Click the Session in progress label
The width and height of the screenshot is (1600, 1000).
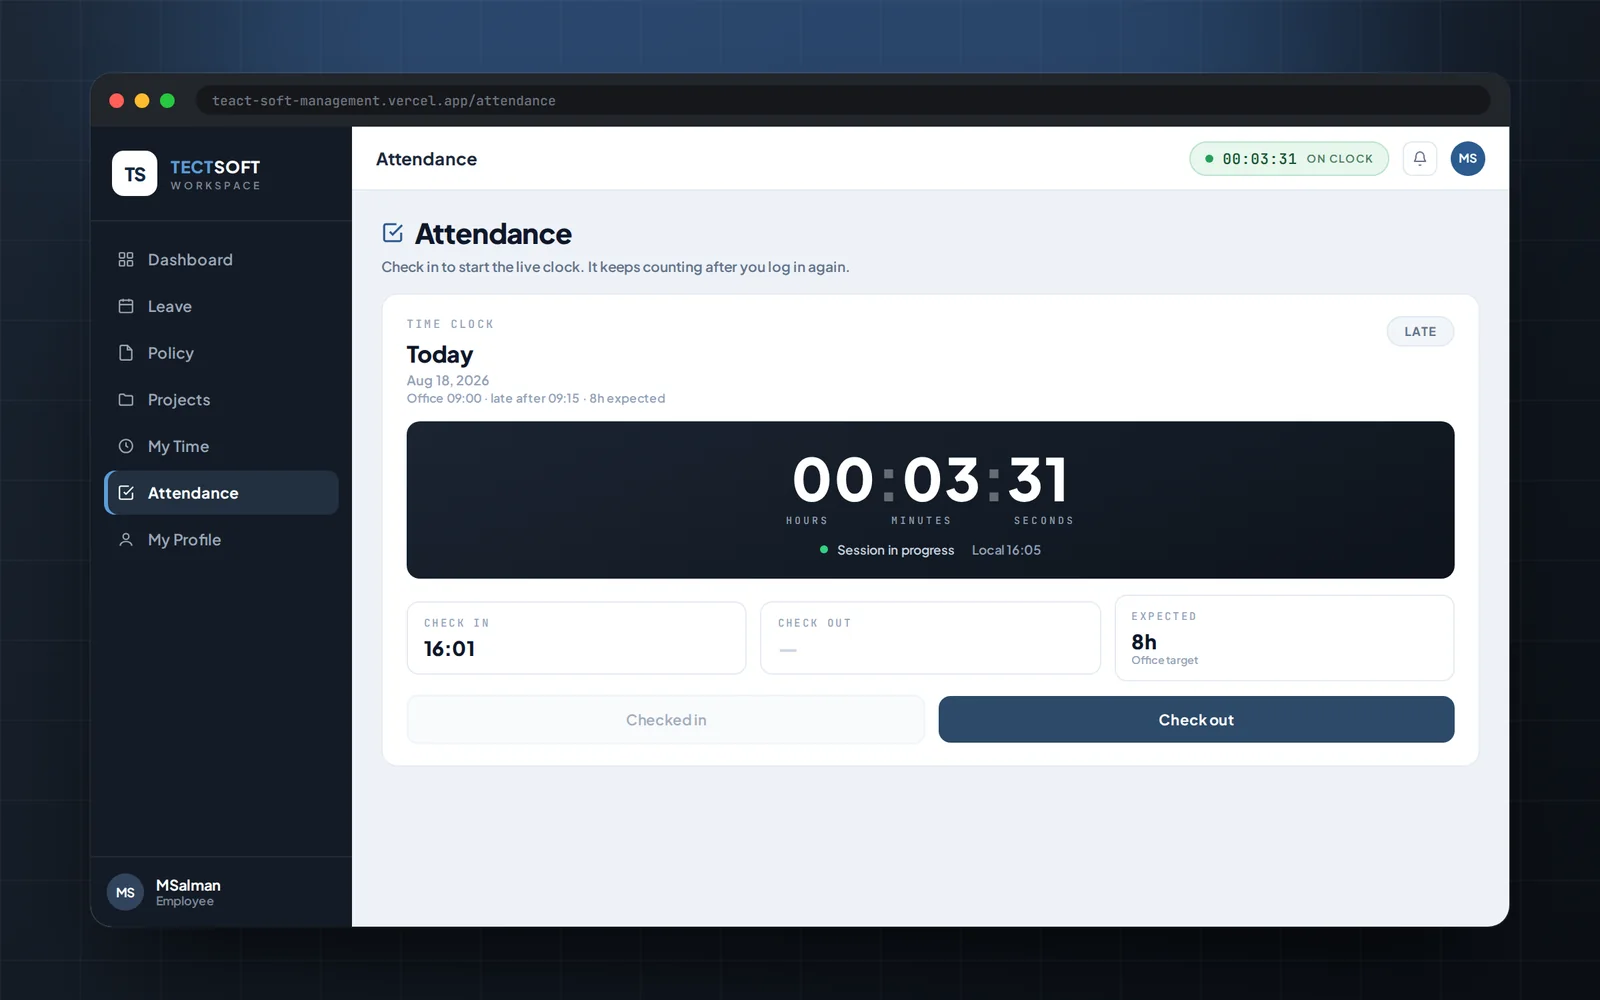[895, 550]
